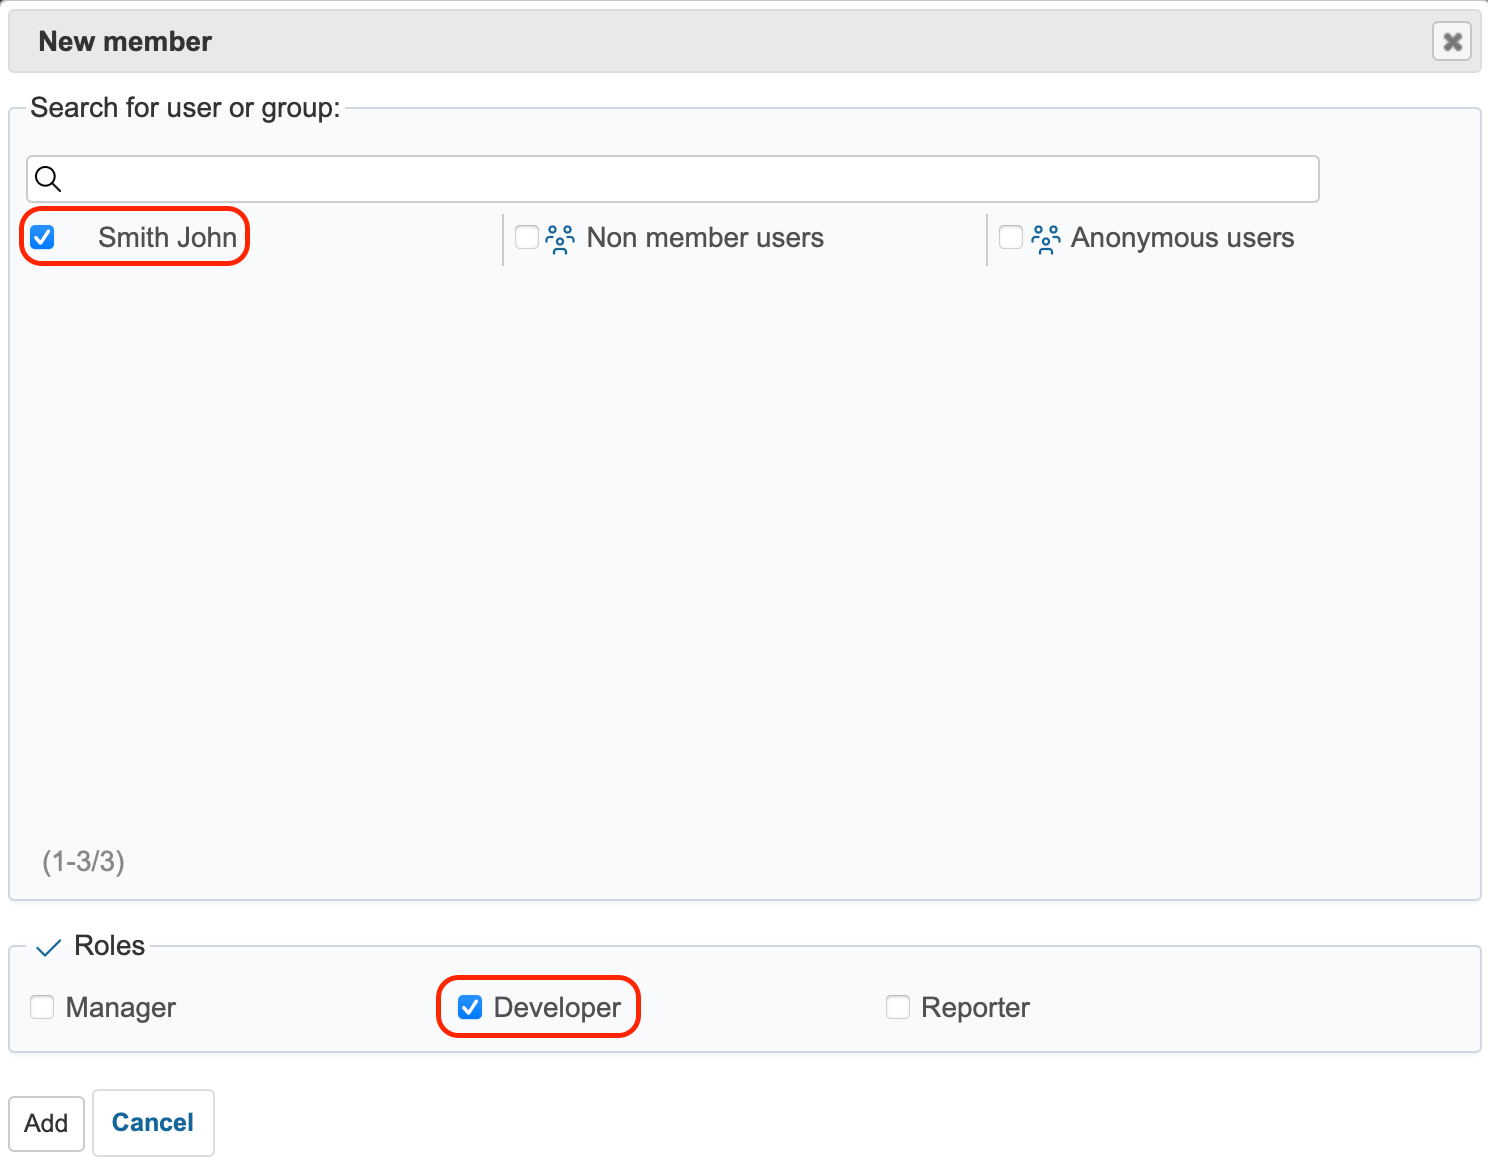Check the Reporter role checkbox
The height and width of the screenshot is (1162, 1488).
[897, 1007]
